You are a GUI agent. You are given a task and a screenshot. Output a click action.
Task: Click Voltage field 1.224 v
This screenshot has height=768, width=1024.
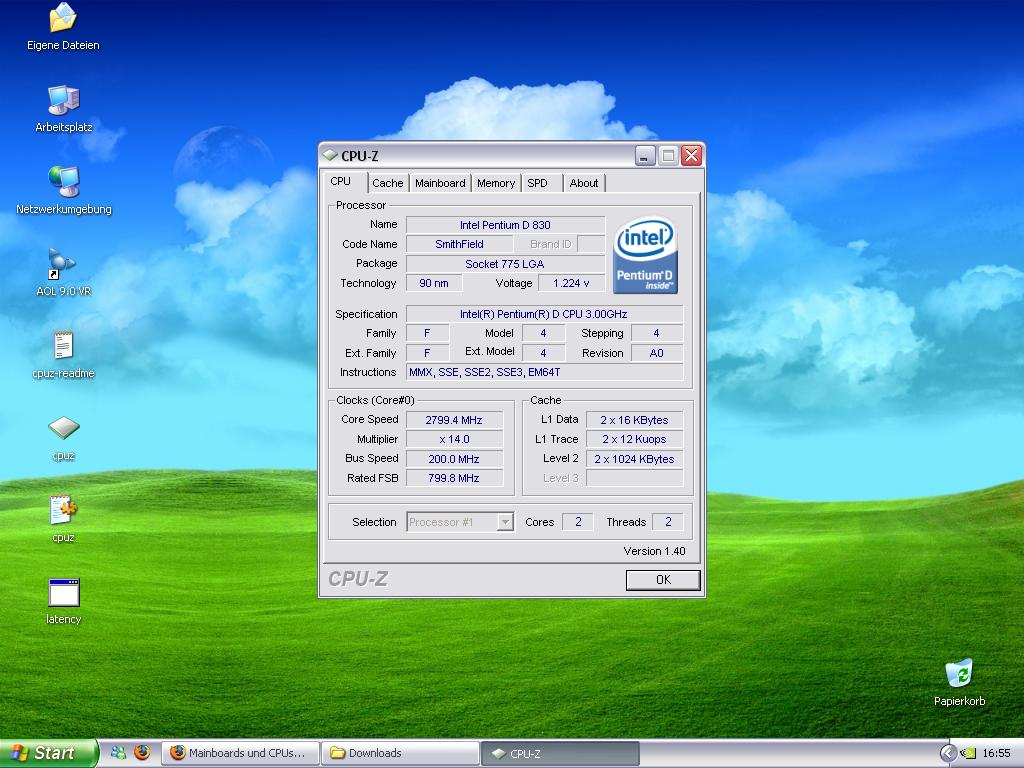tap(571, 283)
